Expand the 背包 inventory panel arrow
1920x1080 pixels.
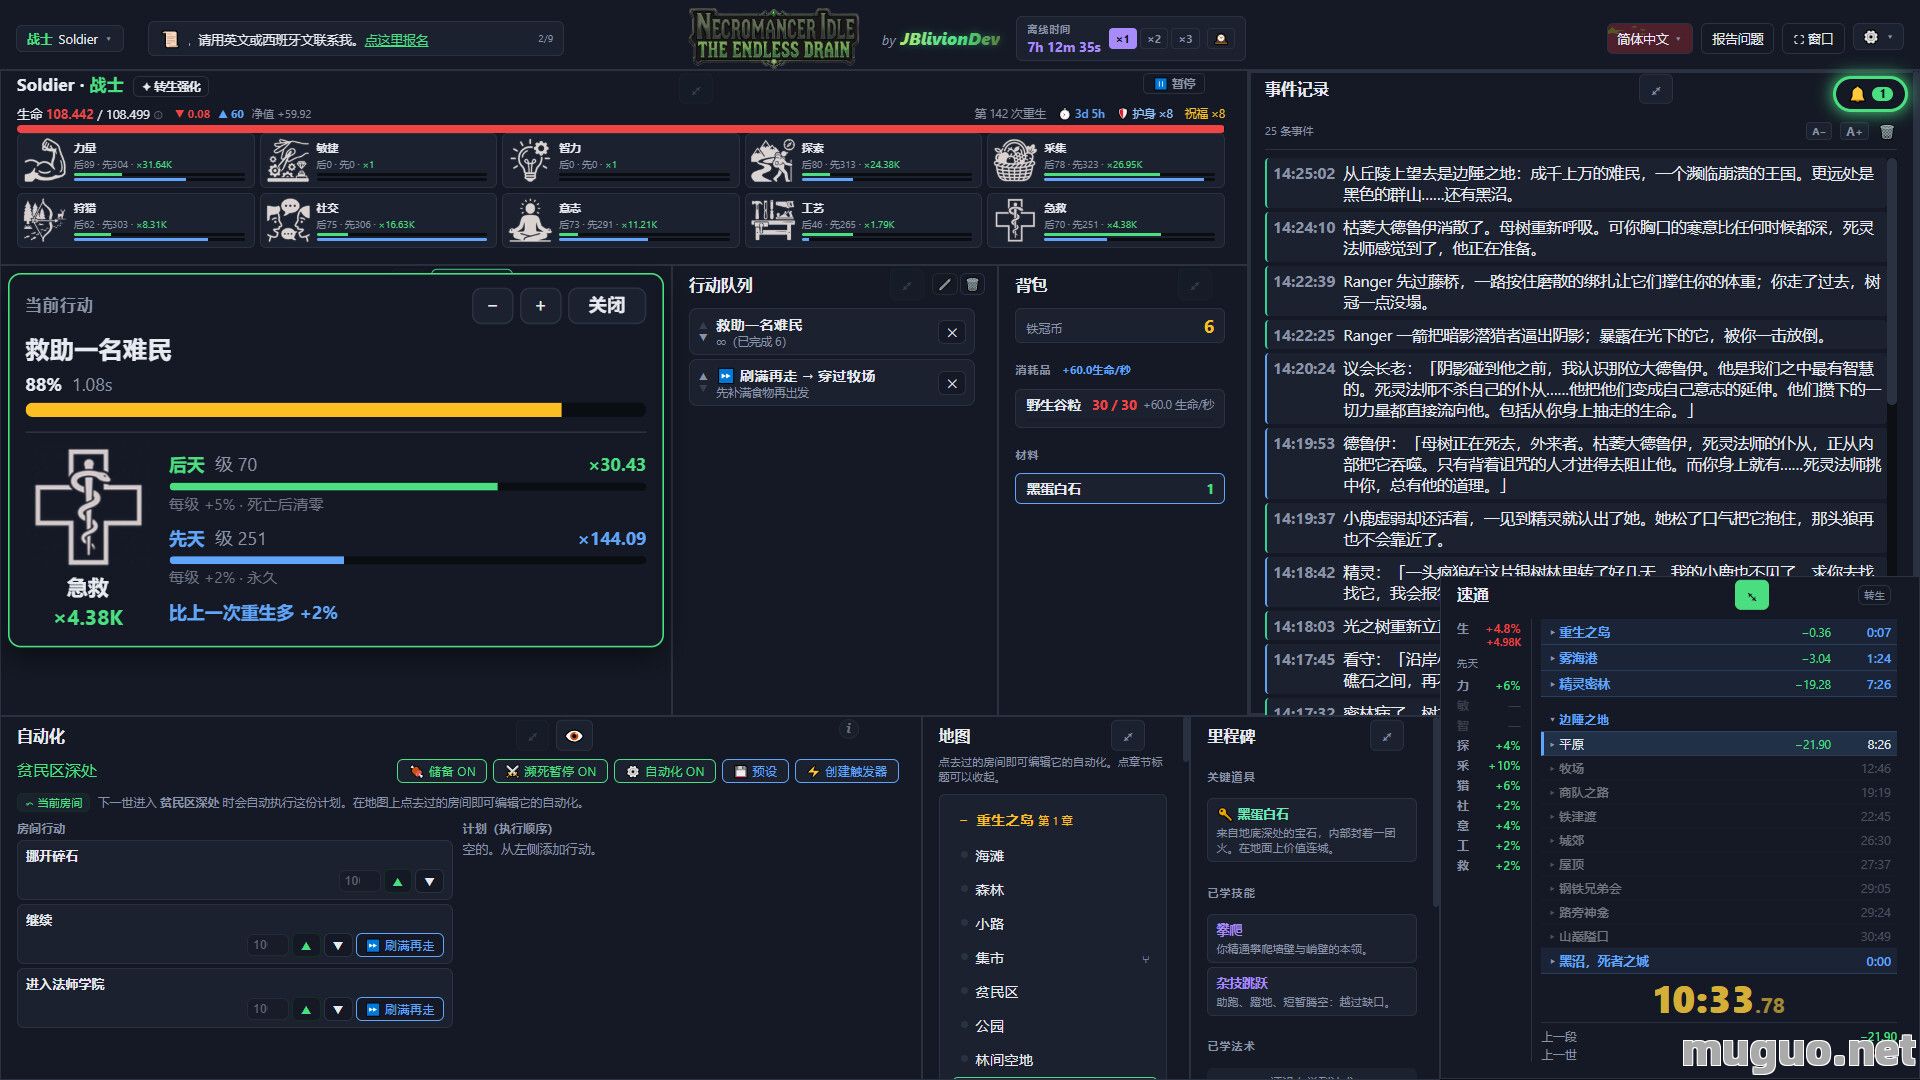click(x=1194, y=286)
